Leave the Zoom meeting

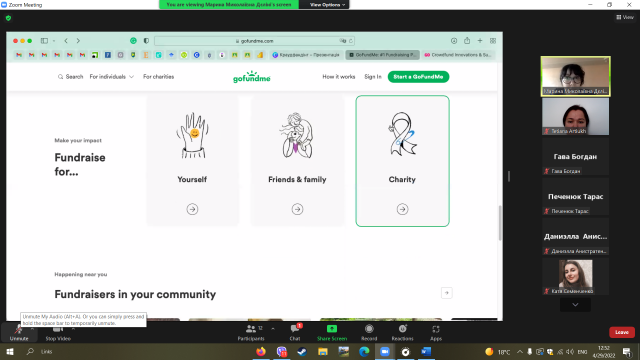622,332
